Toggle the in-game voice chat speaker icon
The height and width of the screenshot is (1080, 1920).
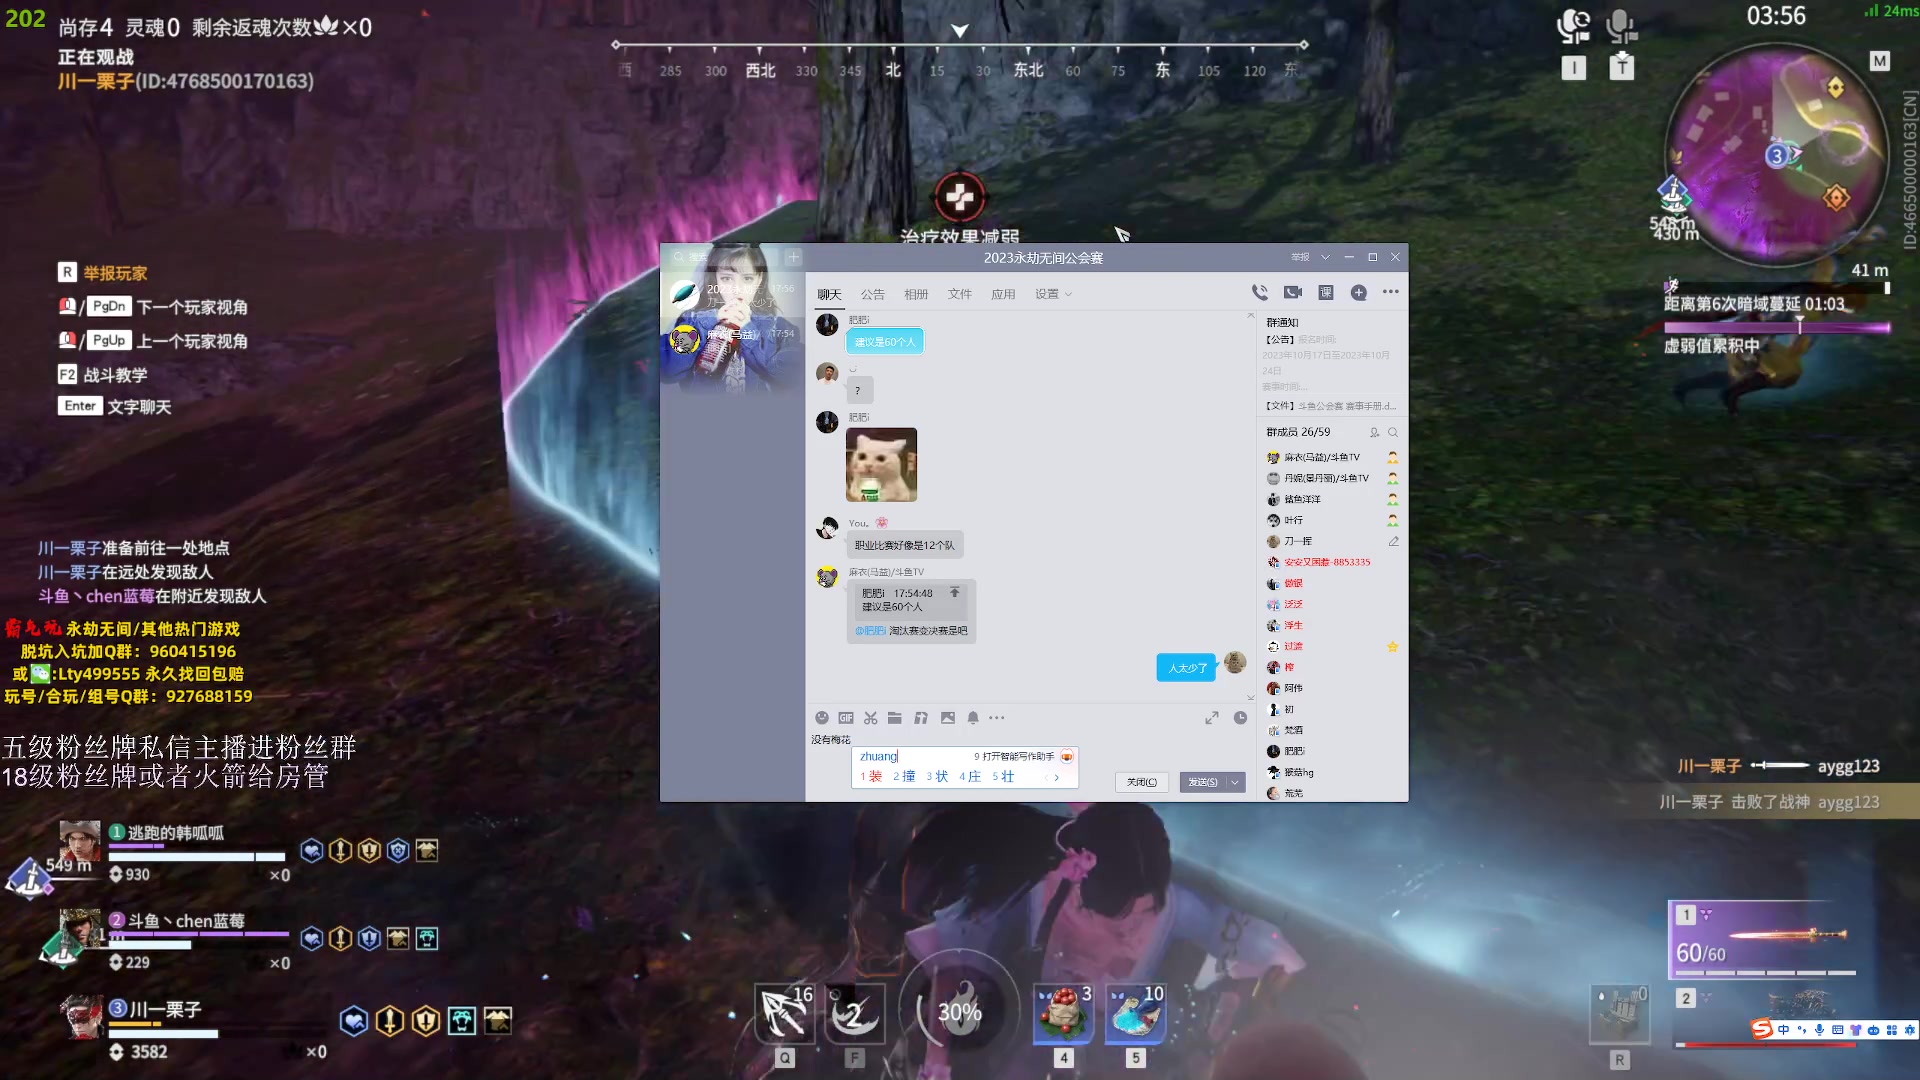1574,26
